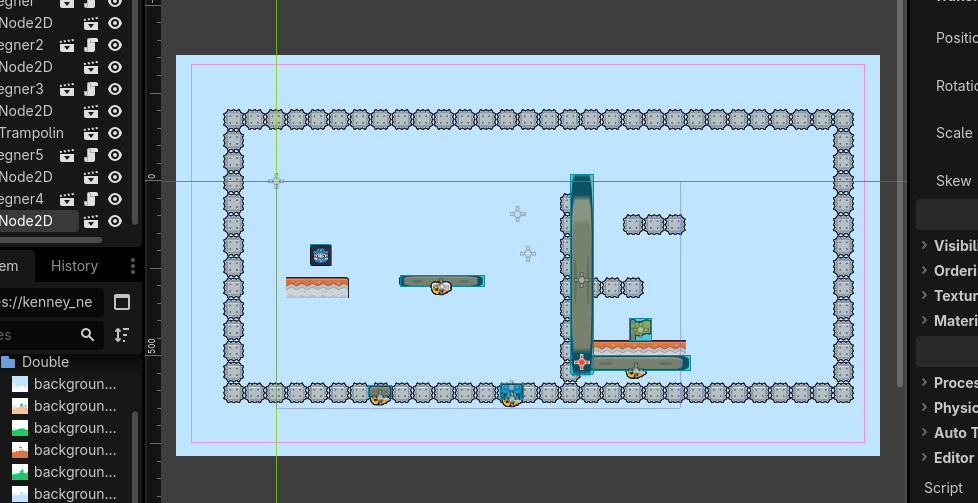Image resolution: width=978 pixels, height=503 pixels.
Task: Open the scene icon on the egner5 row
Action: 67,155
